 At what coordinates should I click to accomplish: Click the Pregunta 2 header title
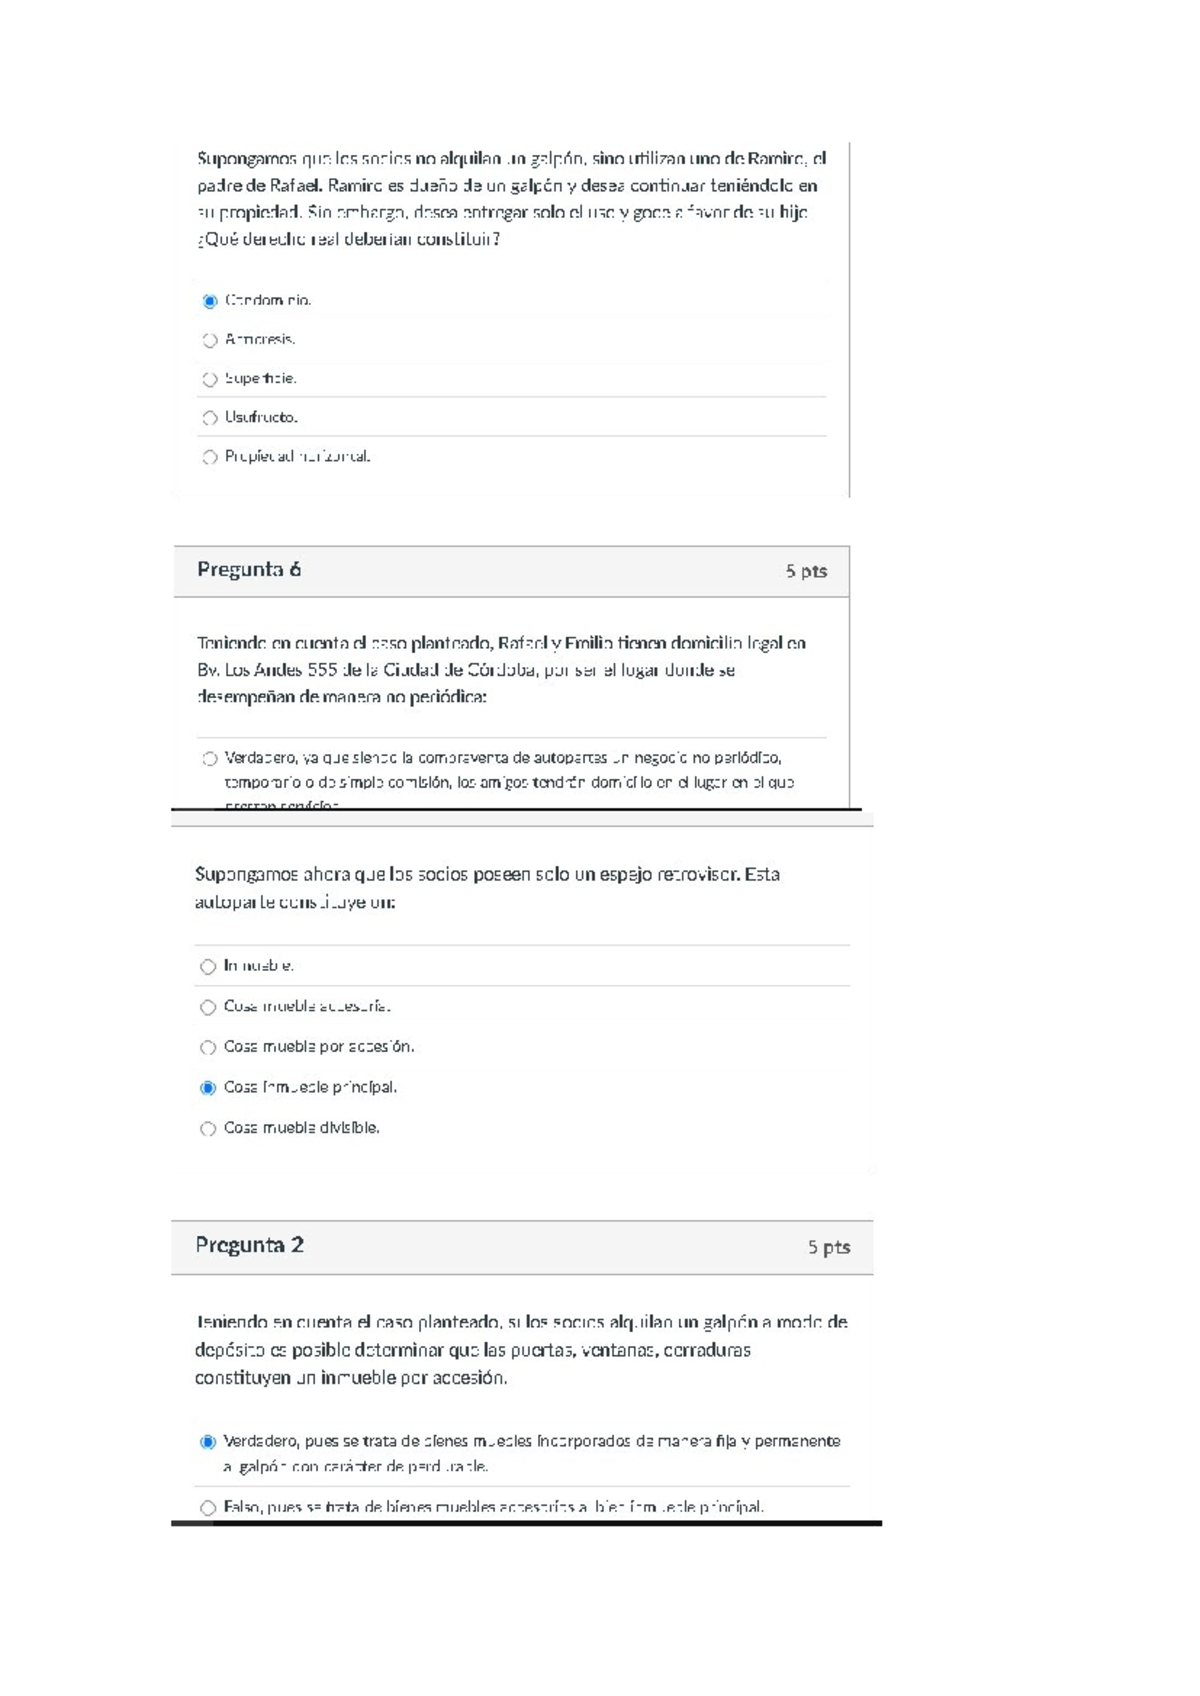tap(249, 1245)
